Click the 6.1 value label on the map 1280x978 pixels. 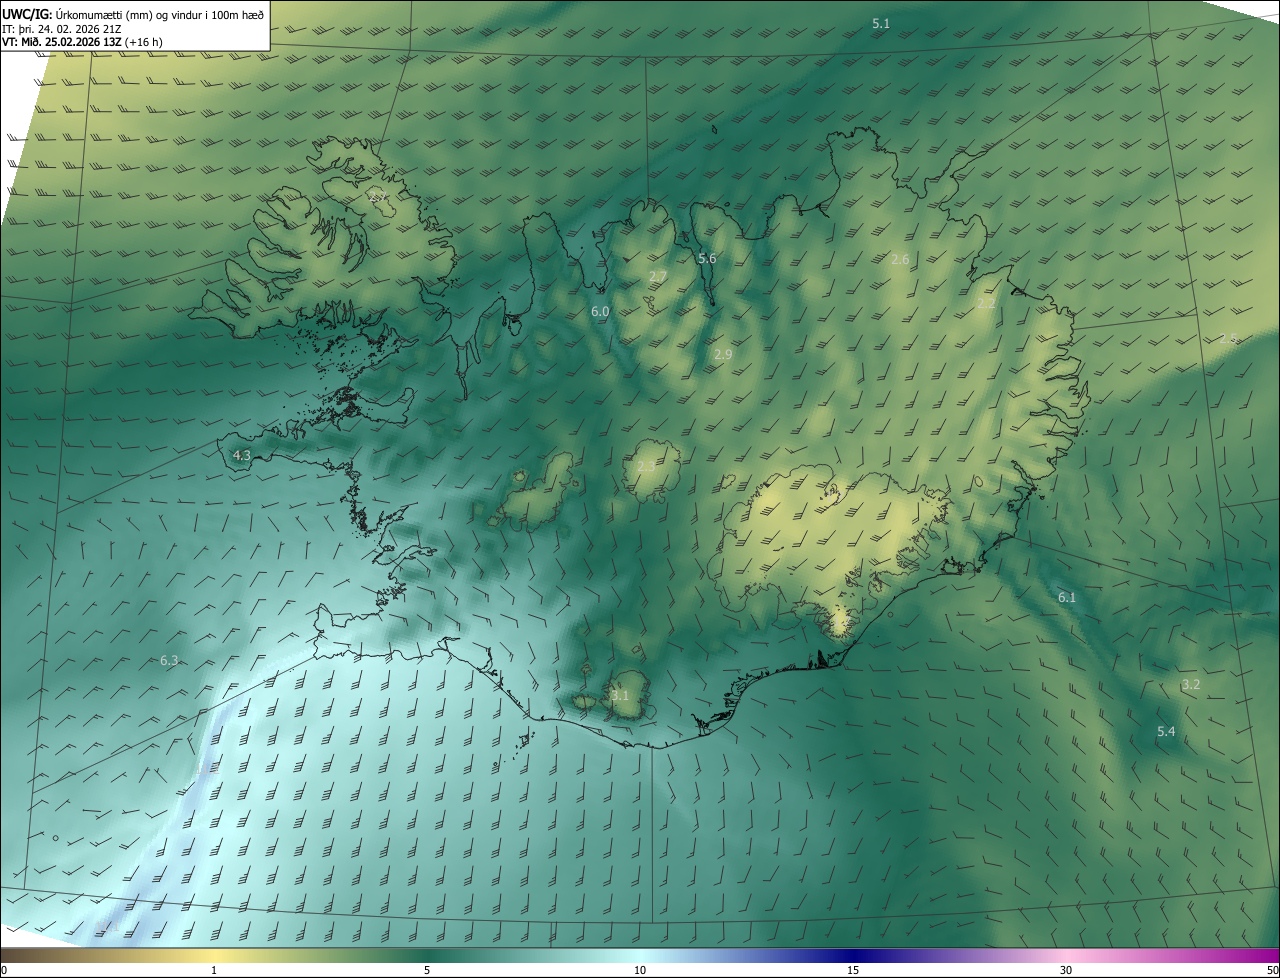1067,597
